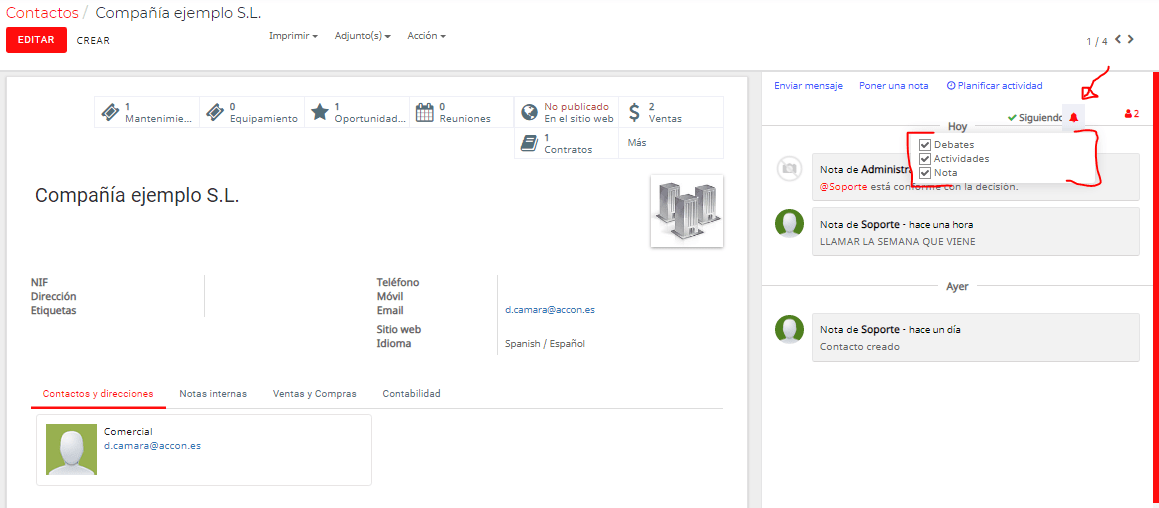Click the 1 / 4 pager counter
Viewport: 1159px width, 508px height.
pyautogui.click(x=1097, y=41)
